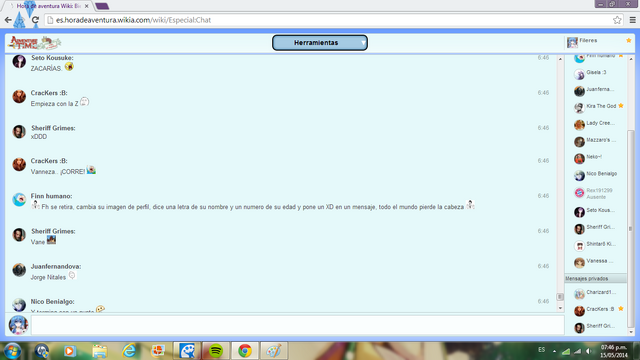Open a new browser tab
640x360 pixels.
pos(102,6)
